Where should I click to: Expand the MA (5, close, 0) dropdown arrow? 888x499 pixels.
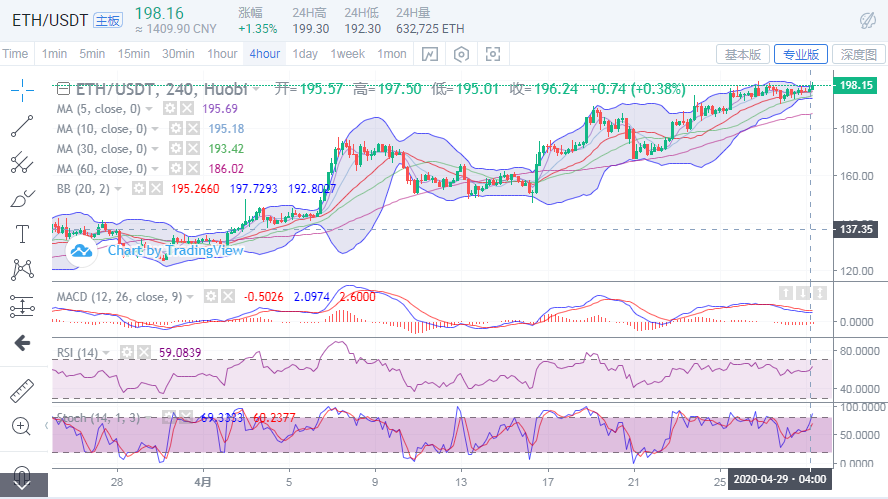(x=150, y=109)
